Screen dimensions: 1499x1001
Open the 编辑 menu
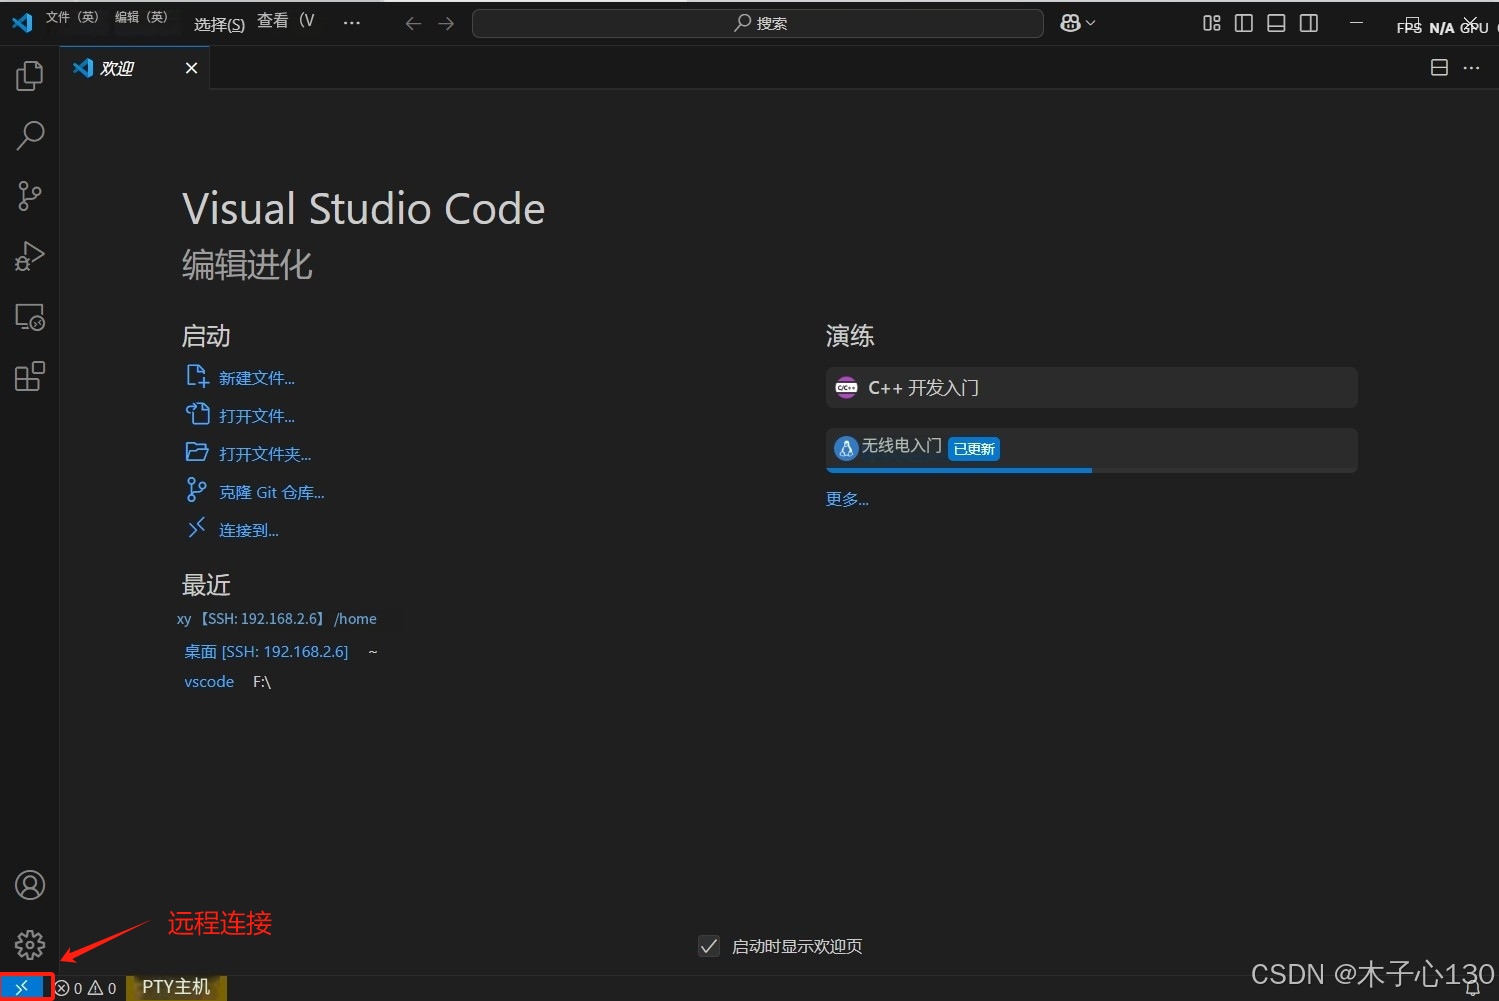click(x=141, y=17)
